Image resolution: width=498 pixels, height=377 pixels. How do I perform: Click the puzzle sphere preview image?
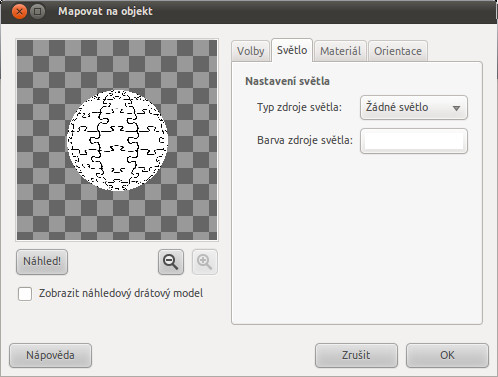118,140
